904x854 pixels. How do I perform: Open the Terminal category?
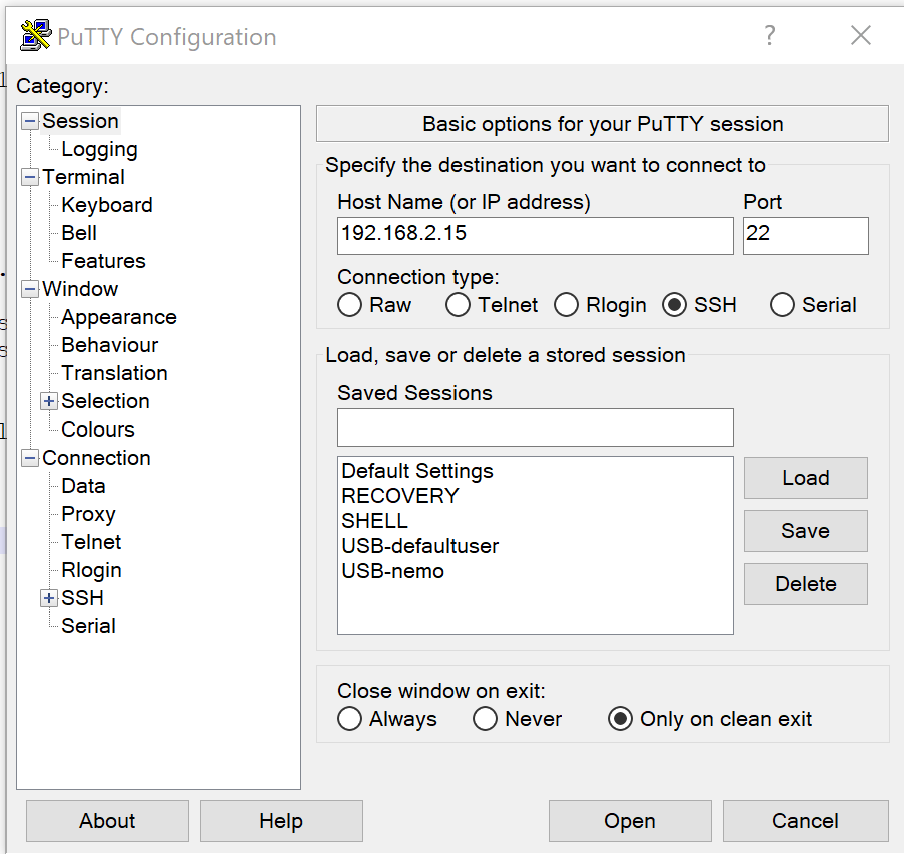pyautogui.click(x=84, y=177)
